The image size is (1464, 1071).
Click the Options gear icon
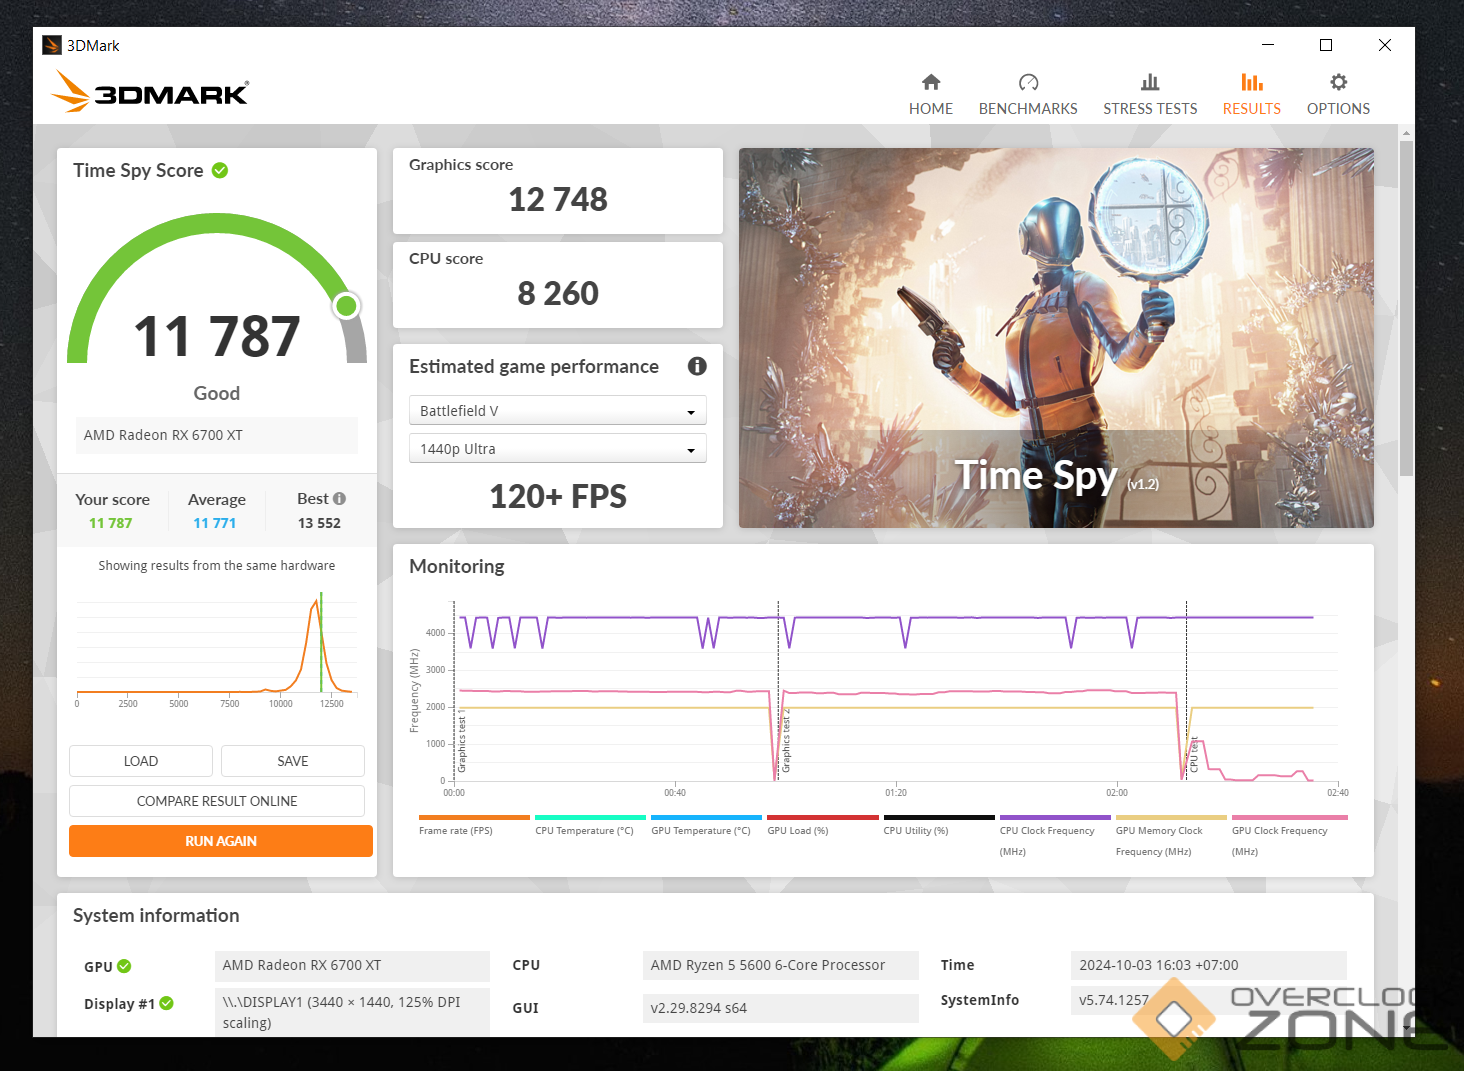[1339, 82]
